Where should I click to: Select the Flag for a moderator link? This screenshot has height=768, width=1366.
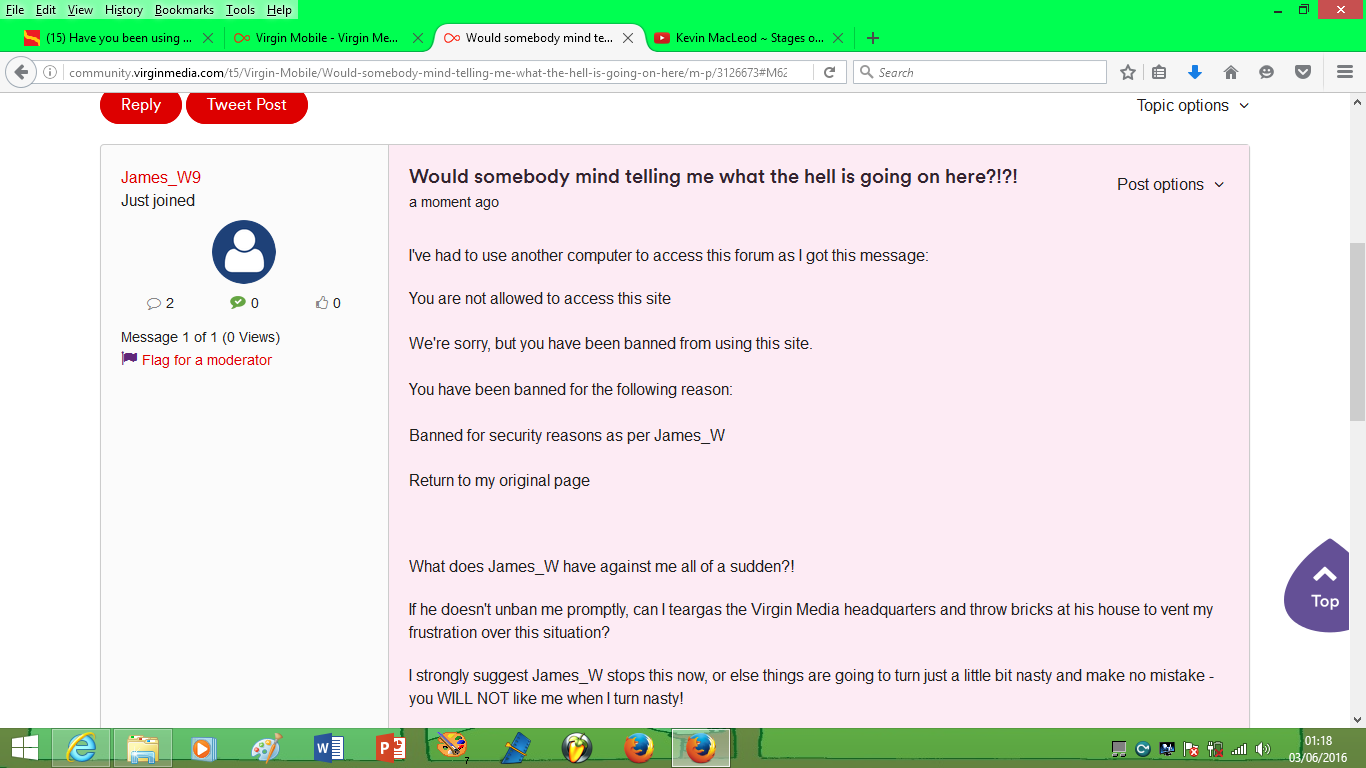(x=205, y=360)
